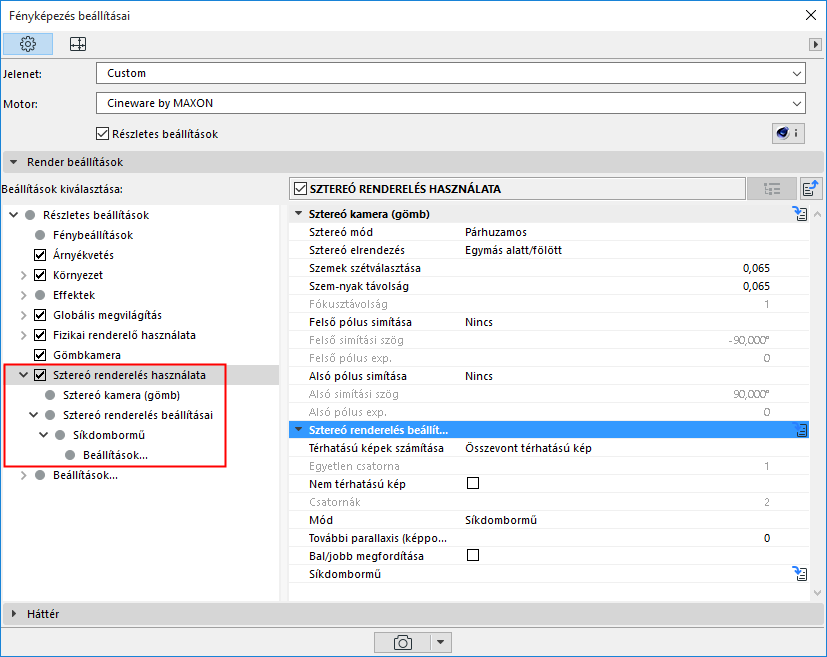827x657 pixels.
Task: Expand the bottom Beállítások... tree node
Action: tap(24, 476)
